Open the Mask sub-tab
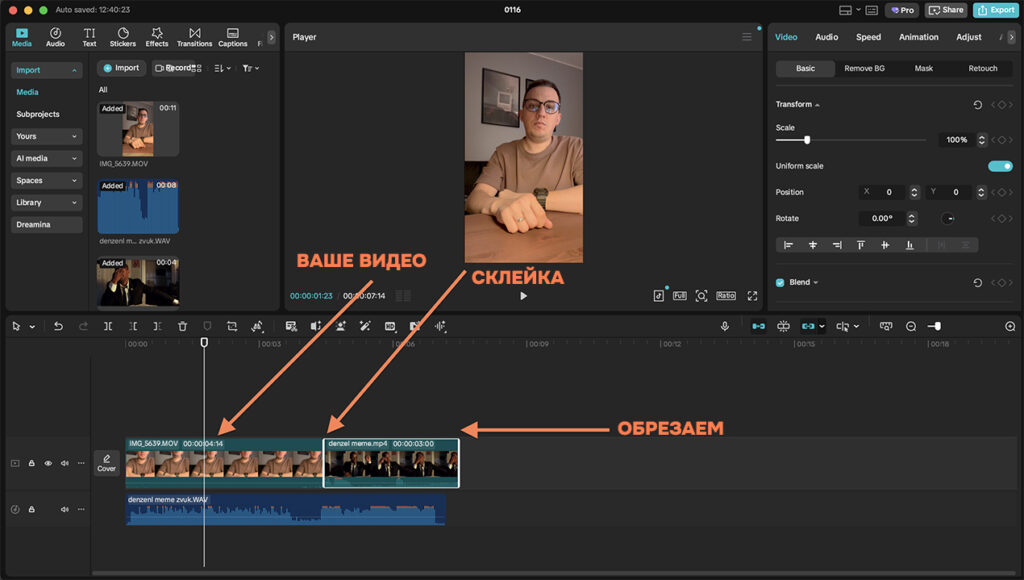Viewport: 1024px width, 580px height. click(923, 68)
